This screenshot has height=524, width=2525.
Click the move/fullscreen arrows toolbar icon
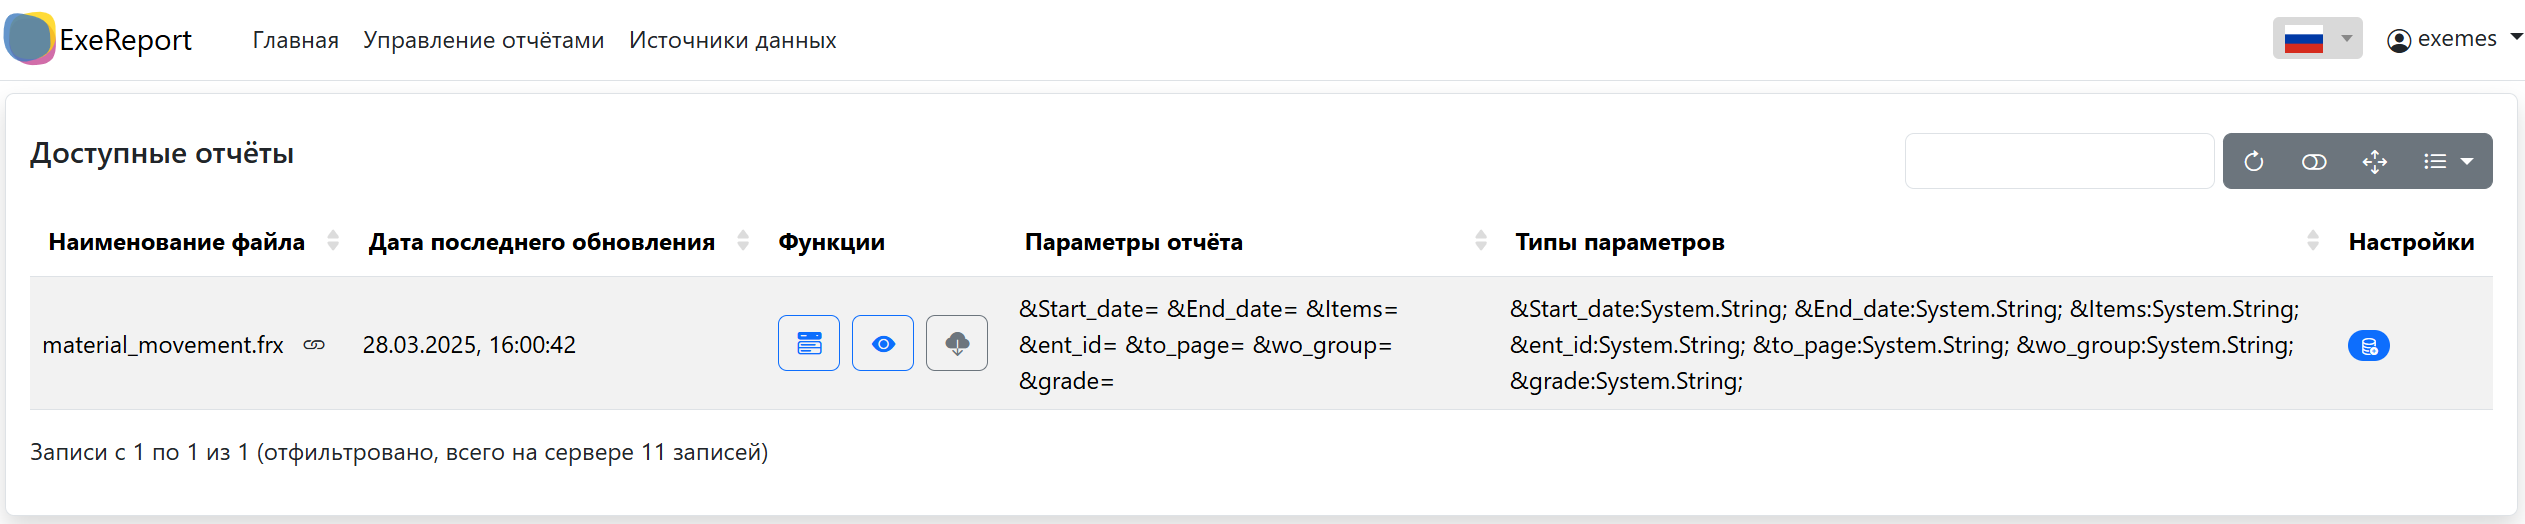click(x=2374, y=162)
